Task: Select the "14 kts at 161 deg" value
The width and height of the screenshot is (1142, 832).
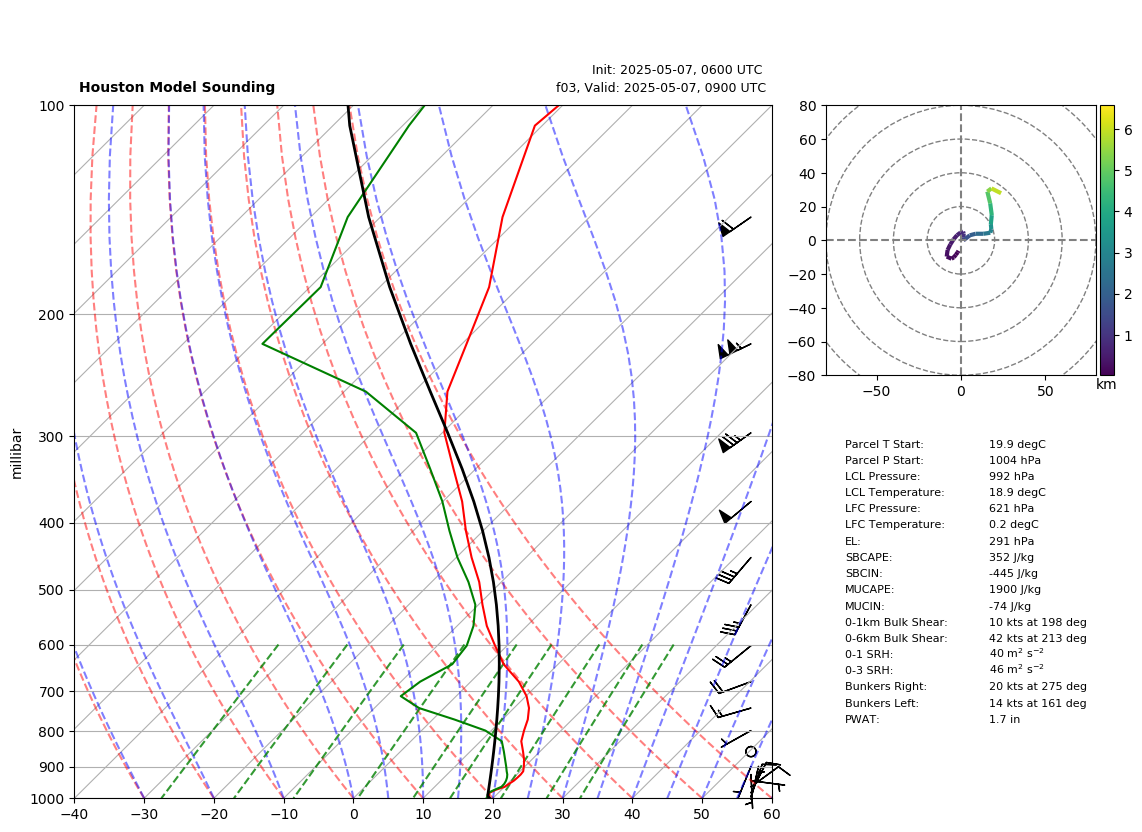Action: pos(1038,703)
